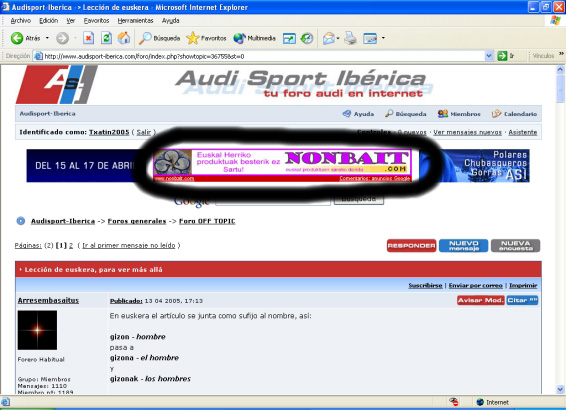
Task: Open the Mail icon dropdown arrow
Action: click(338, 38)
